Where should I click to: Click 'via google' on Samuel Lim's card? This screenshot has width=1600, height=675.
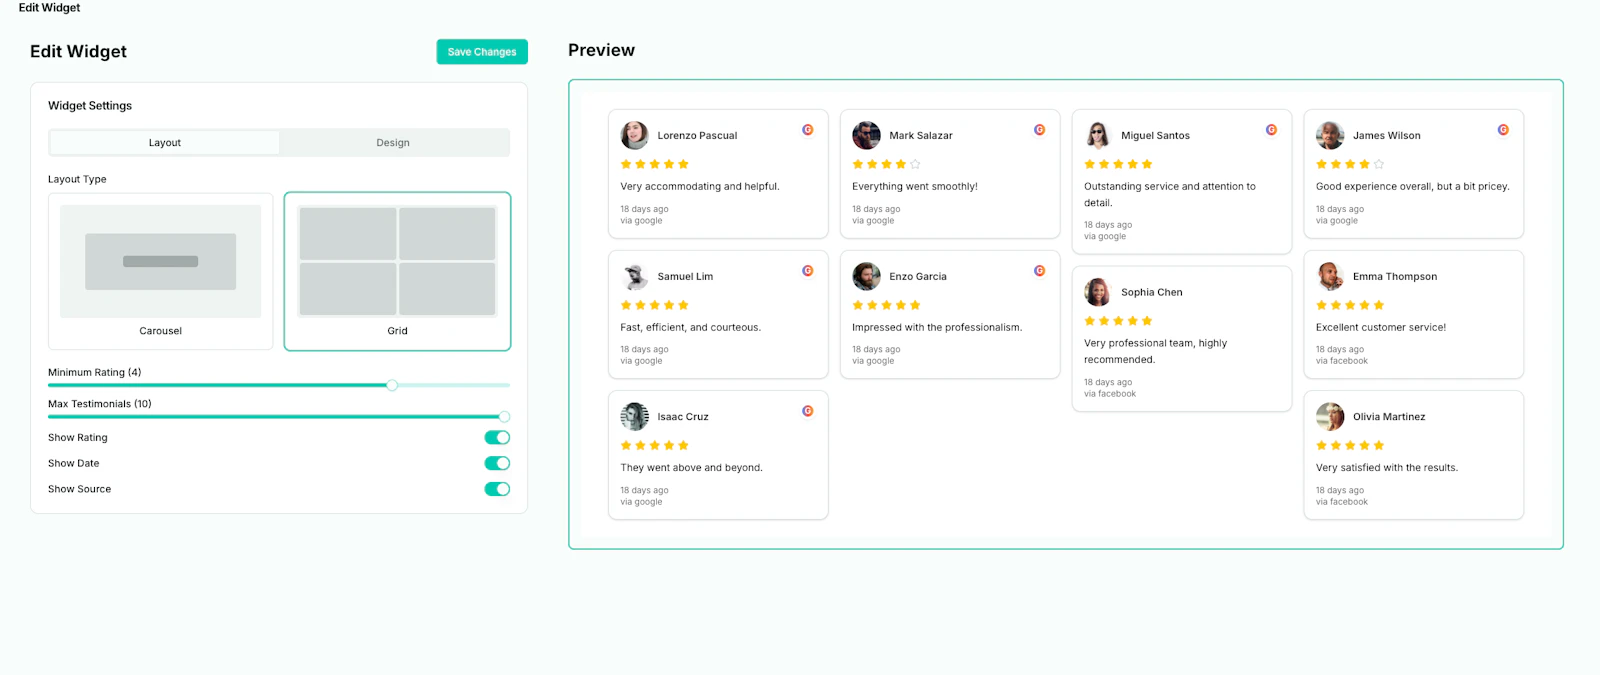tap(641, 361)
